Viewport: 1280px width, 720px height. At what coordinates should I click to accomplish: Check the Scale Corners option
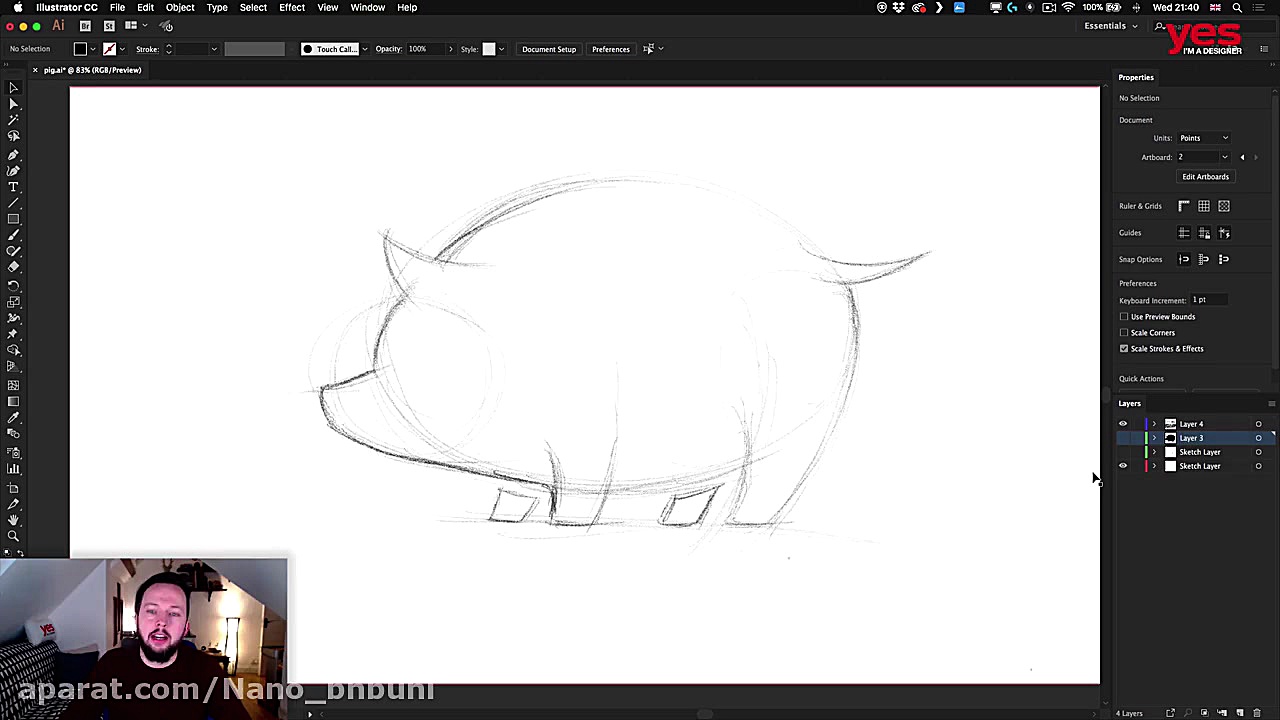click(x=1124, y=333)
